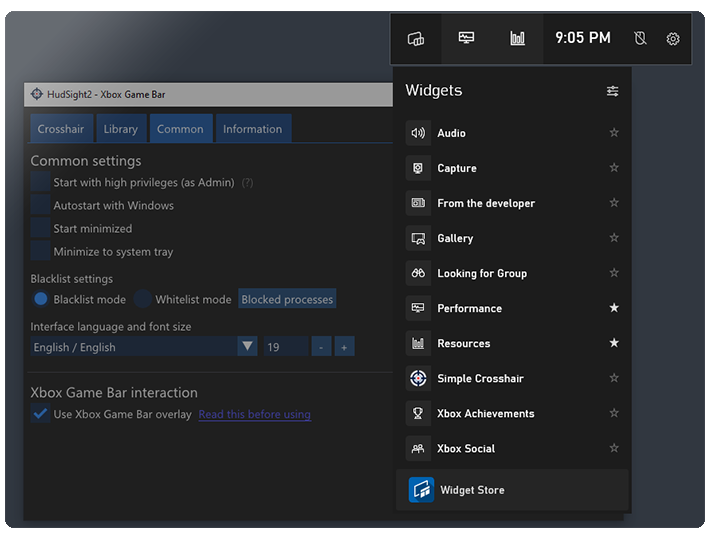Unfavorite the Resources widget star
The image size is (710, 540).
[x=614, y=343]
